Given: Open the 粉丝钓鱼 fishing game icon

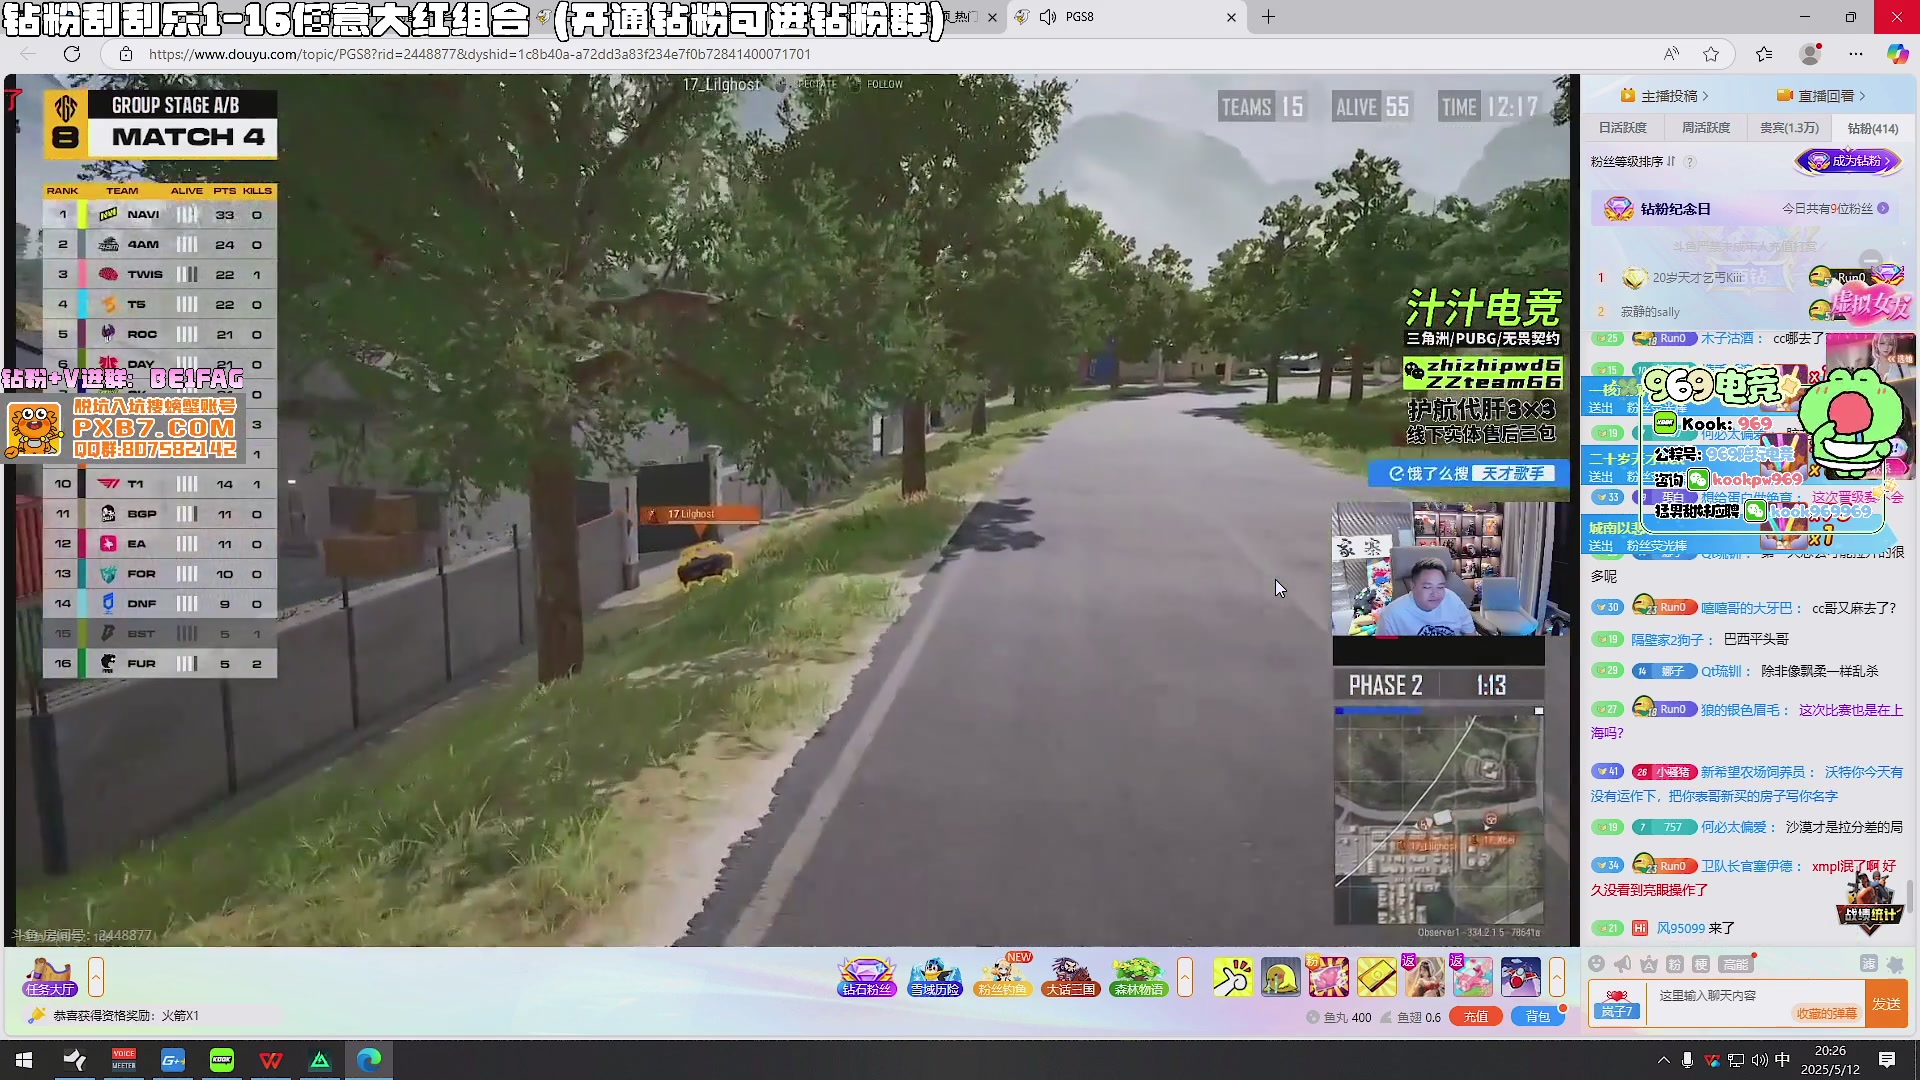Looking at the screenshot, I should 1002,977.
